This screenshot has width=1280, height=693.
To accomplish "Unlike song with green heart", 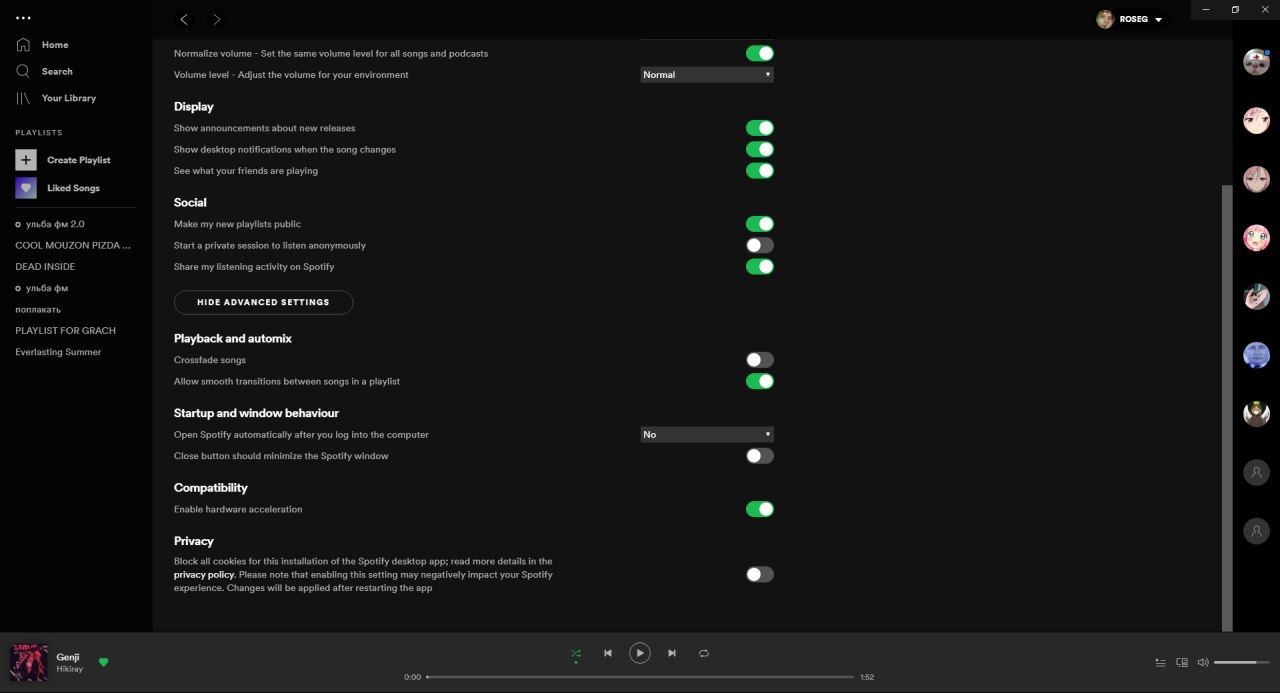I will click(103, 662).
